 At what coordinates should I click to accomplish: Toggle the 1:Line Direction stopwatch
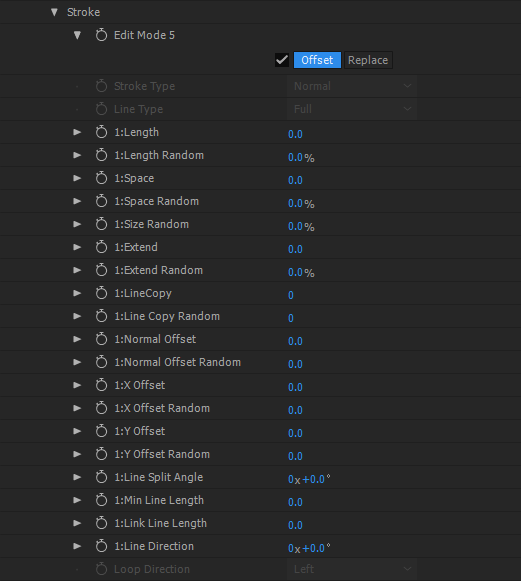101,545
